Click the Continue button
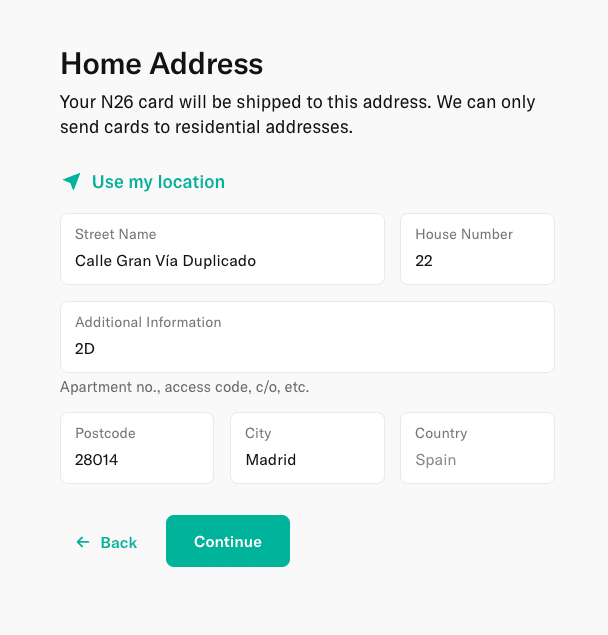This screenshot has height=635, width=608. [x=228, y=541]
